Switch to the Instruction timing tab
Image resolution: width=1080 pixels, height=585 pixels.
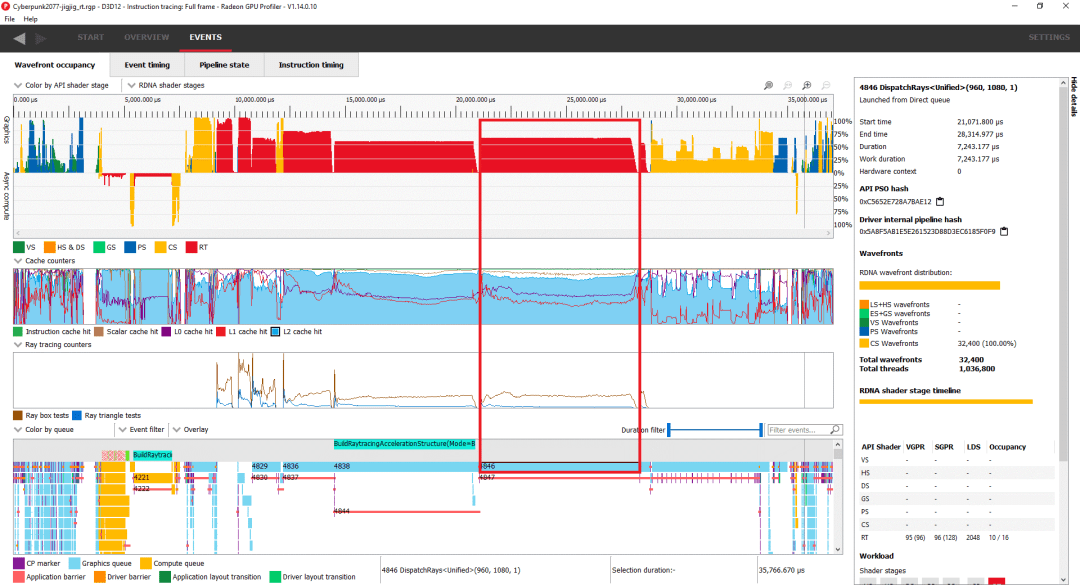pyautogui.click(x=311, y=65)
